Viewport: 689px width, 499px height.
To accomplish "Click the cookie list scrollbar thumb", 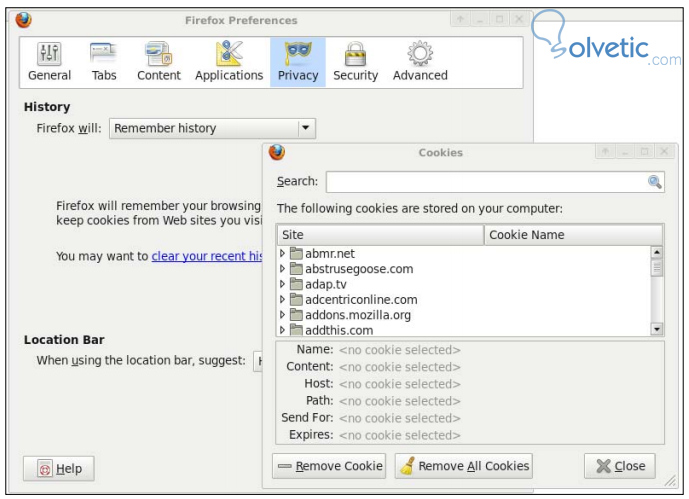I will [657, 268].
